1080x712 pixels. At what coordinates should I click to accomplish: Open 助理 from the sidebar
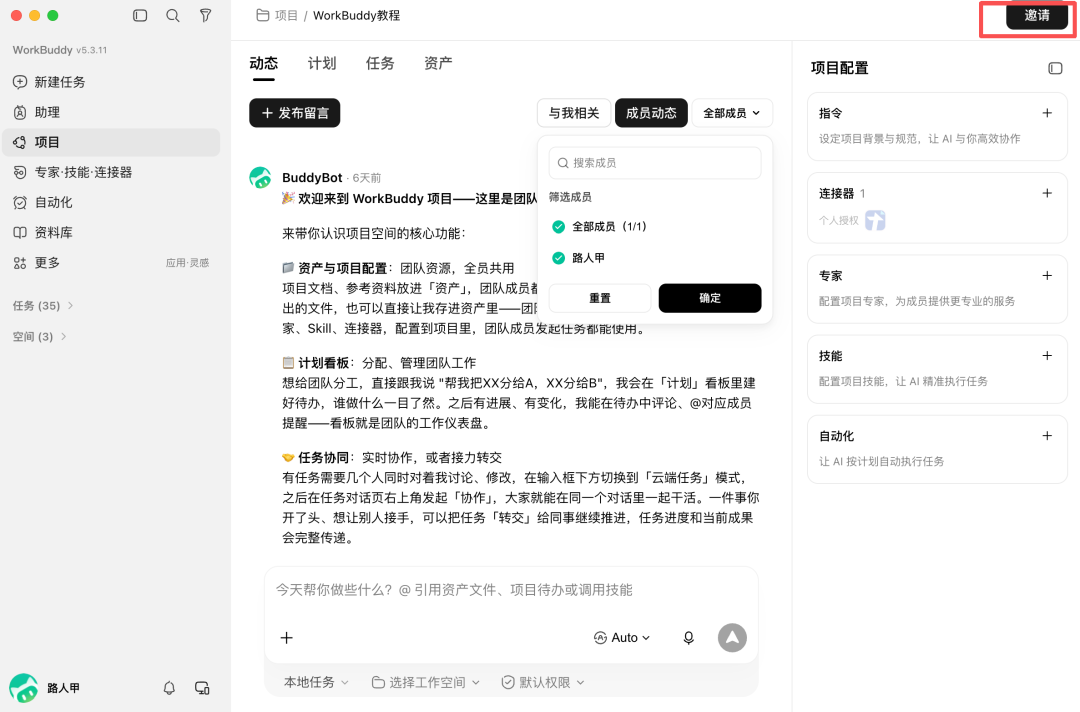110,112
